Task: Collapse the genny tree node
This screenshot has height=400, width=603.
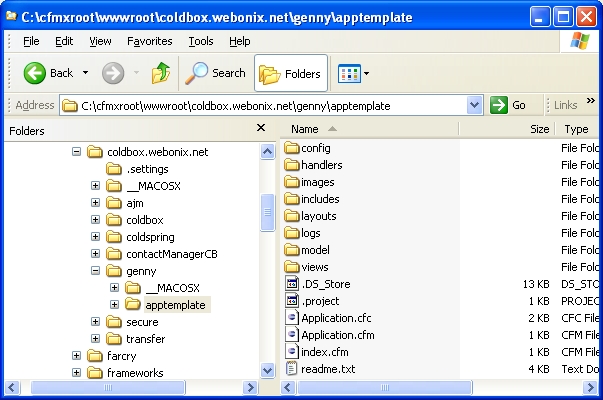Action: coord(95,271)
